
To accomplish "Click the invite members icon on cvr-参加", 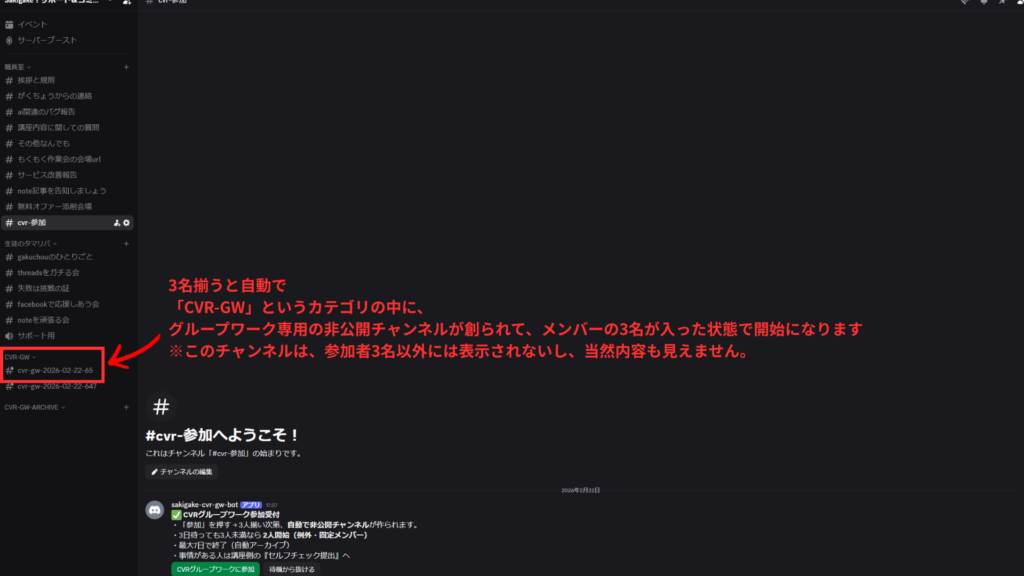I will point(117,223).
